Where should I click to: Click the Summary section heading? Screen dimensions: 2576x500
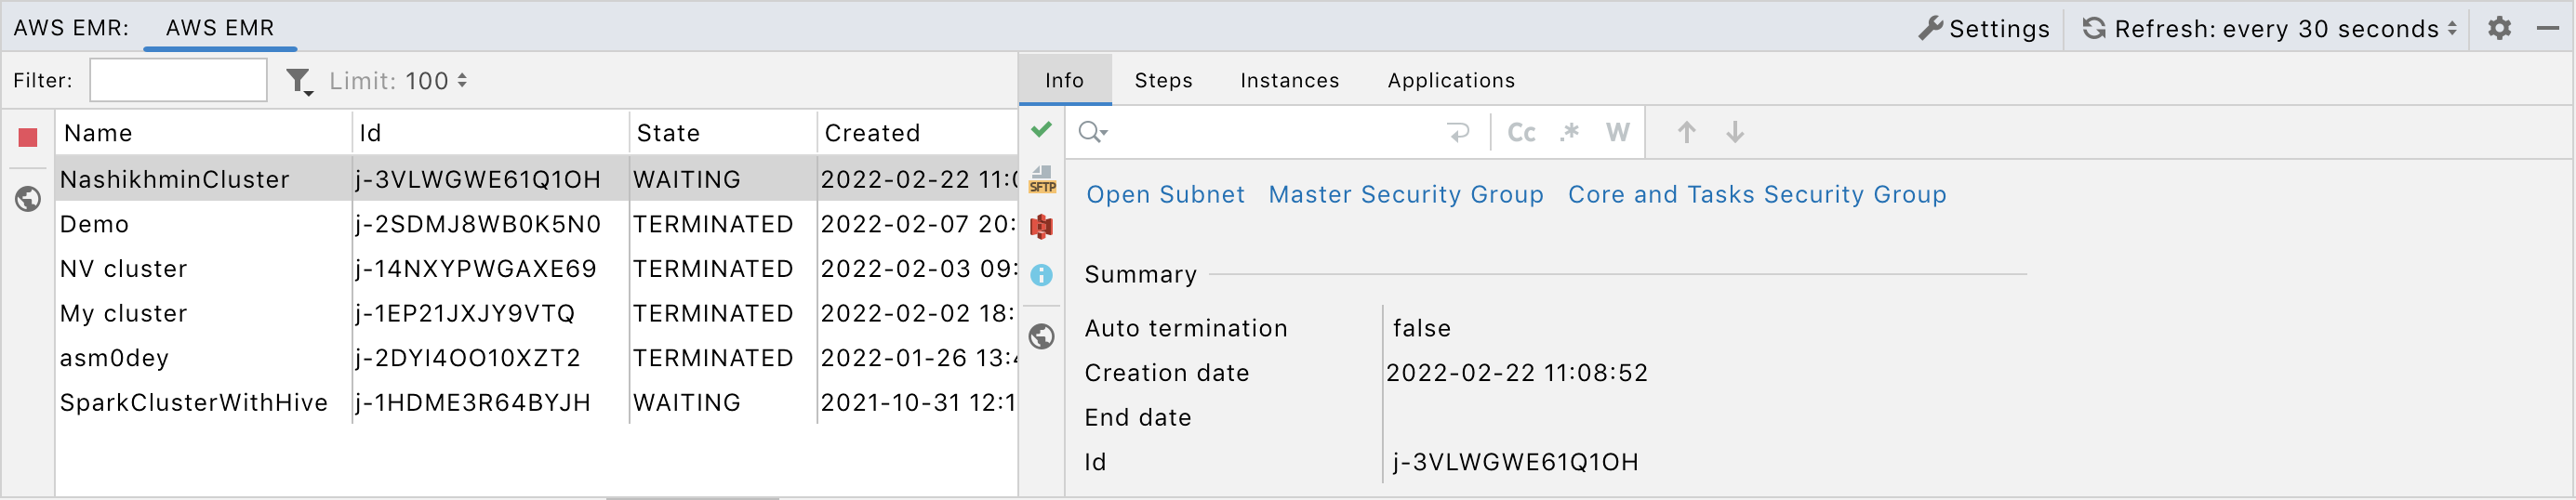point(1140,274)
